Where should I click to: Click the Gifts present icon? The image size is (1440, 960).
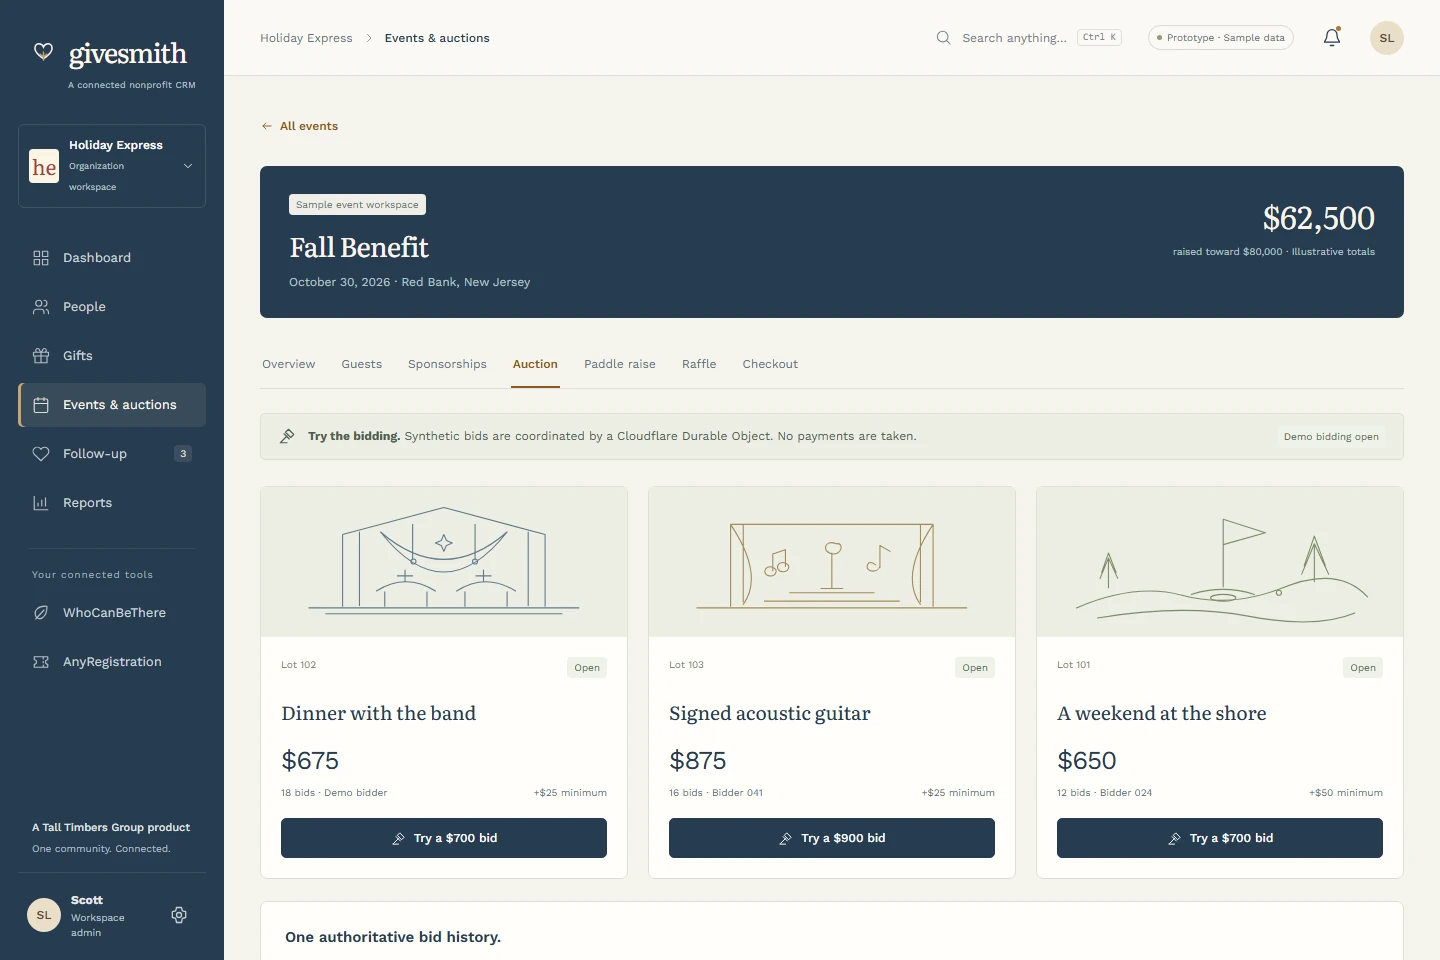coord(41,356)
